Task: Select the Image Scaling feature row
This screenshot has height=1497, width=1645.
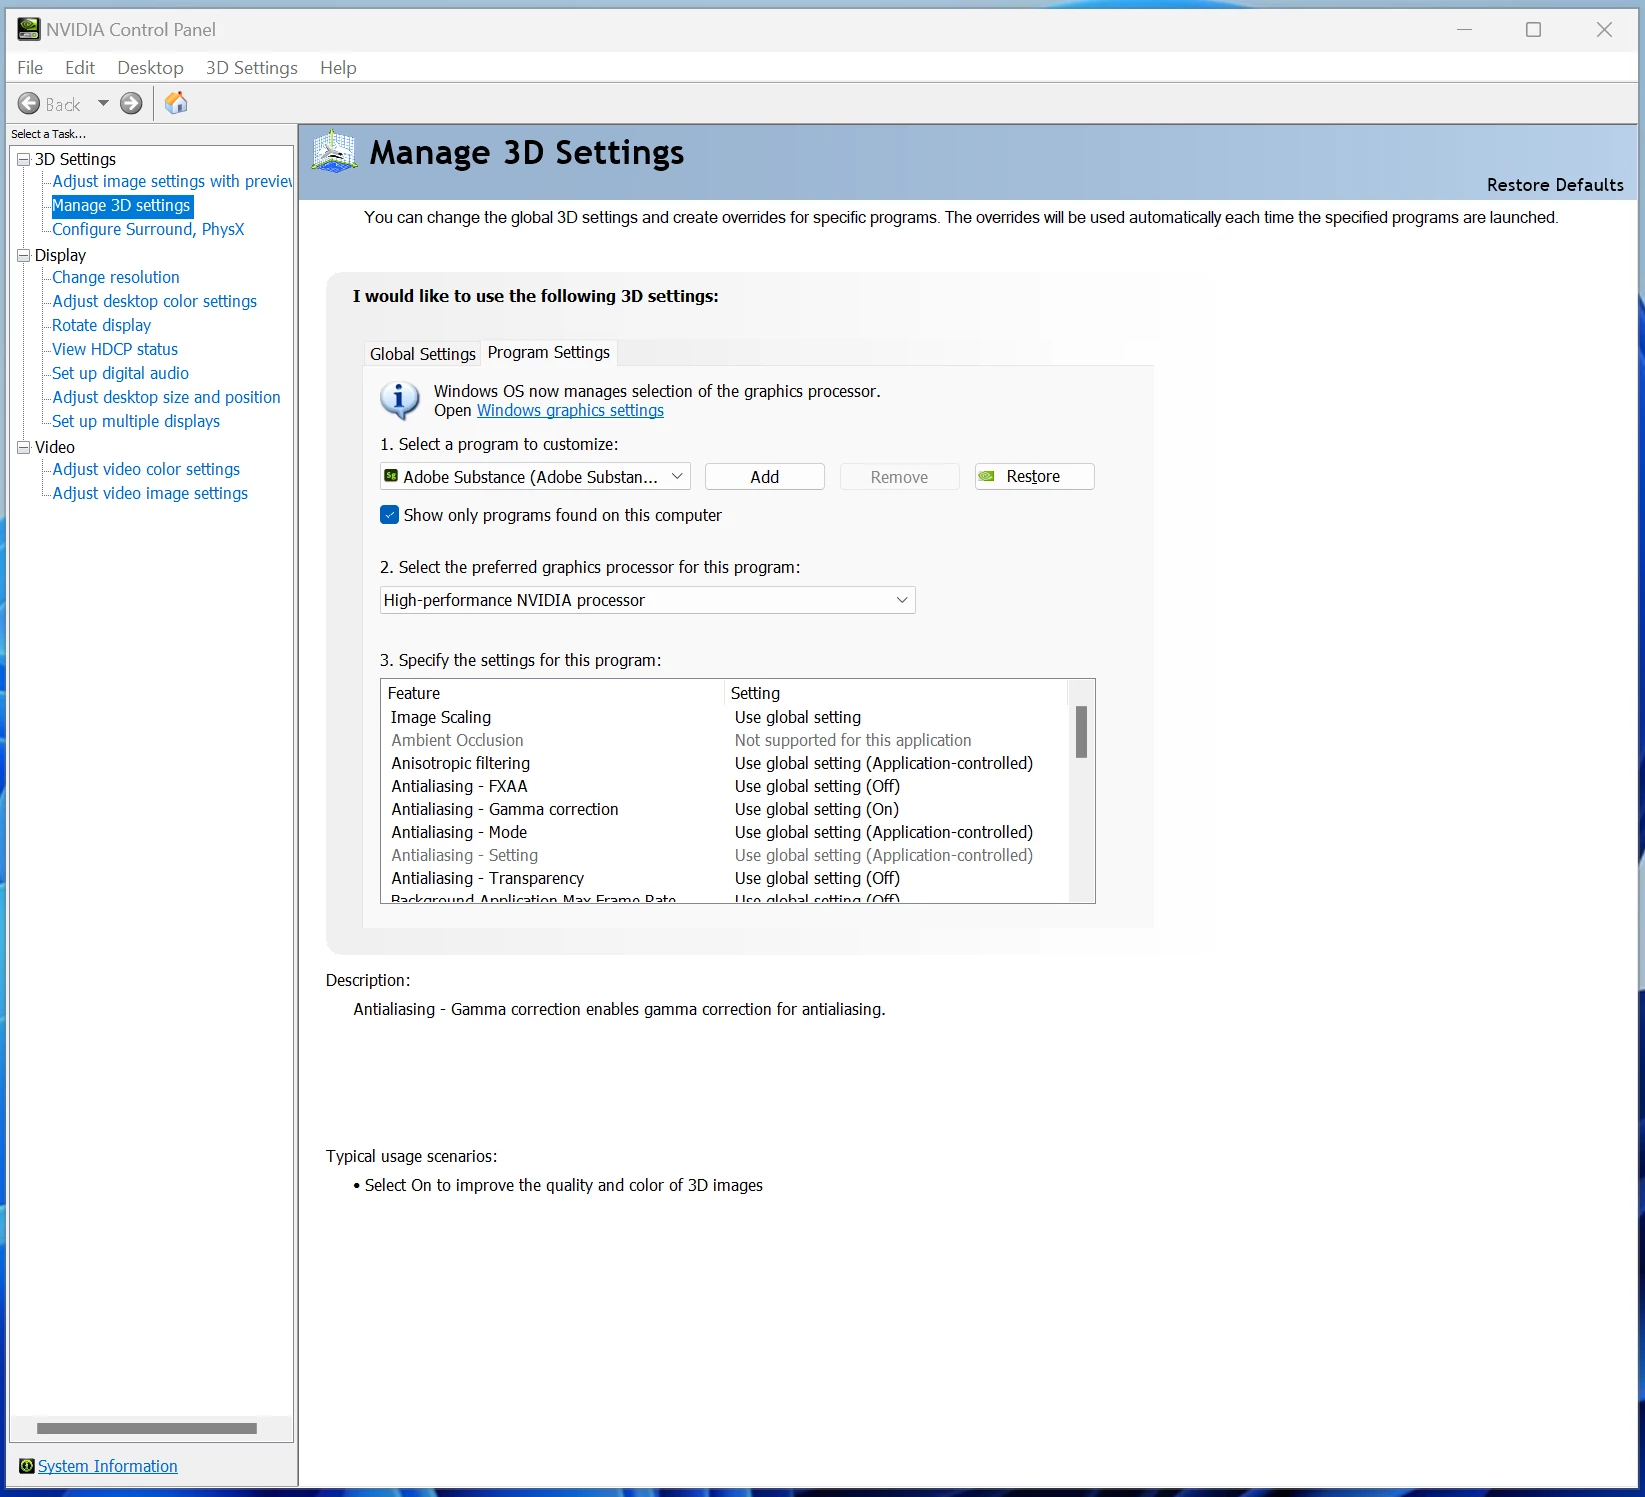Action: 725,717
